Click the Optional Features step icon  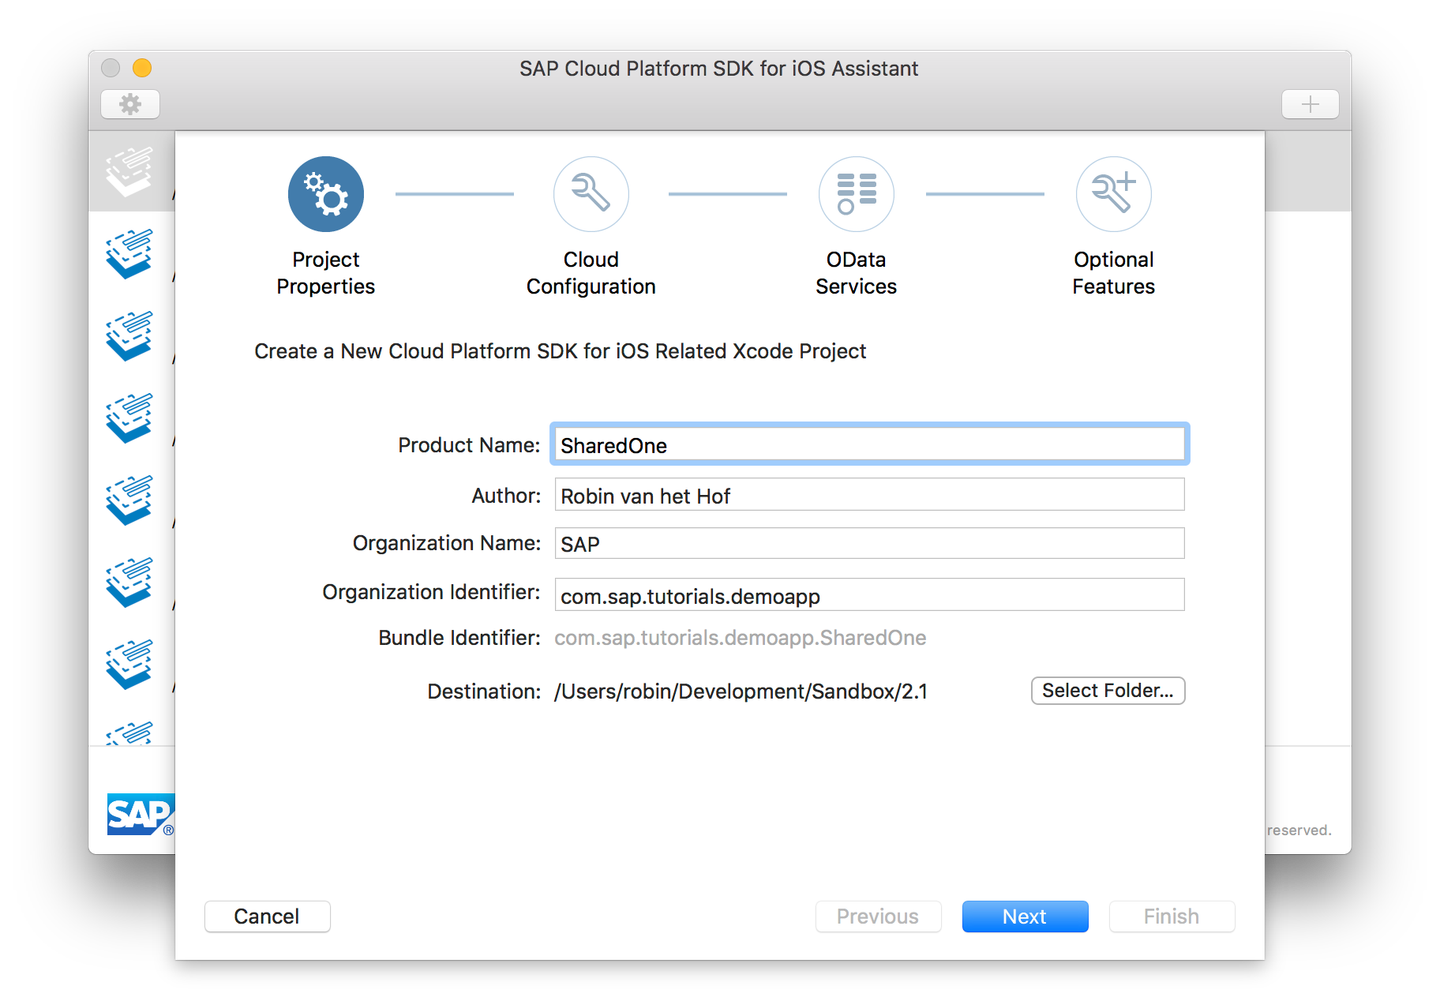1113,194
